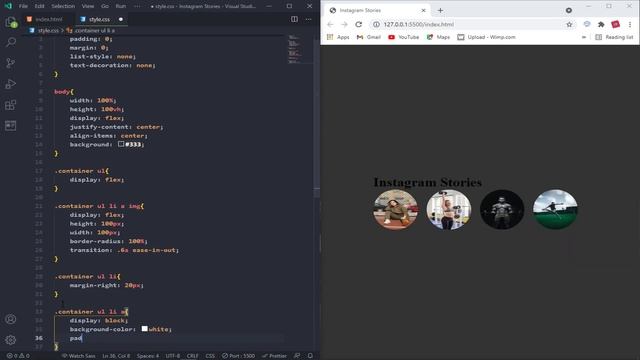Click the Watch Sass status item
This screenshot has height=360, width=640.
(78, 356)
